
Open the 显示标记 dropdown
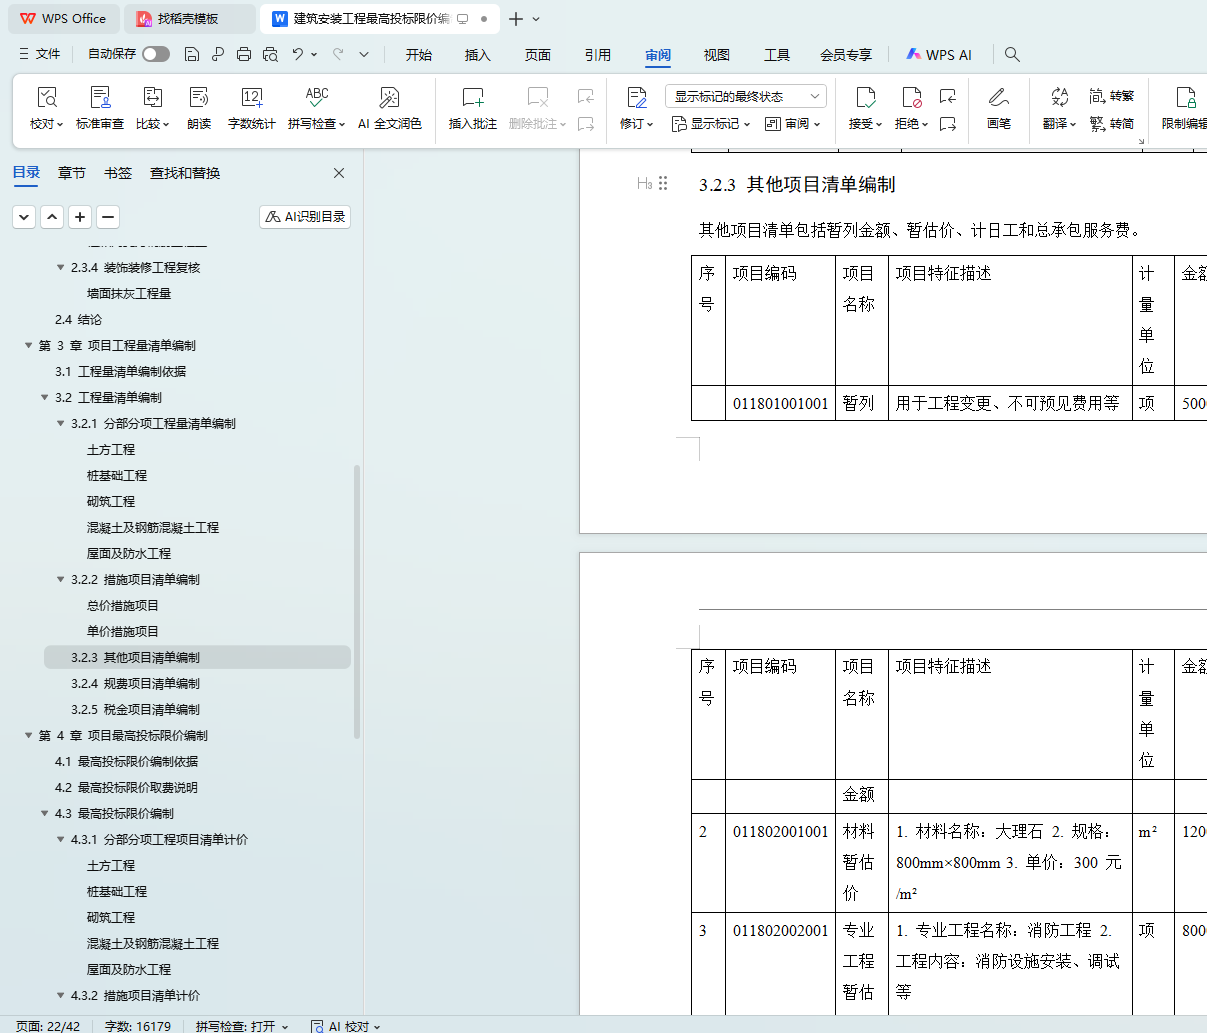pyautogui.click(x=710, y=124)
